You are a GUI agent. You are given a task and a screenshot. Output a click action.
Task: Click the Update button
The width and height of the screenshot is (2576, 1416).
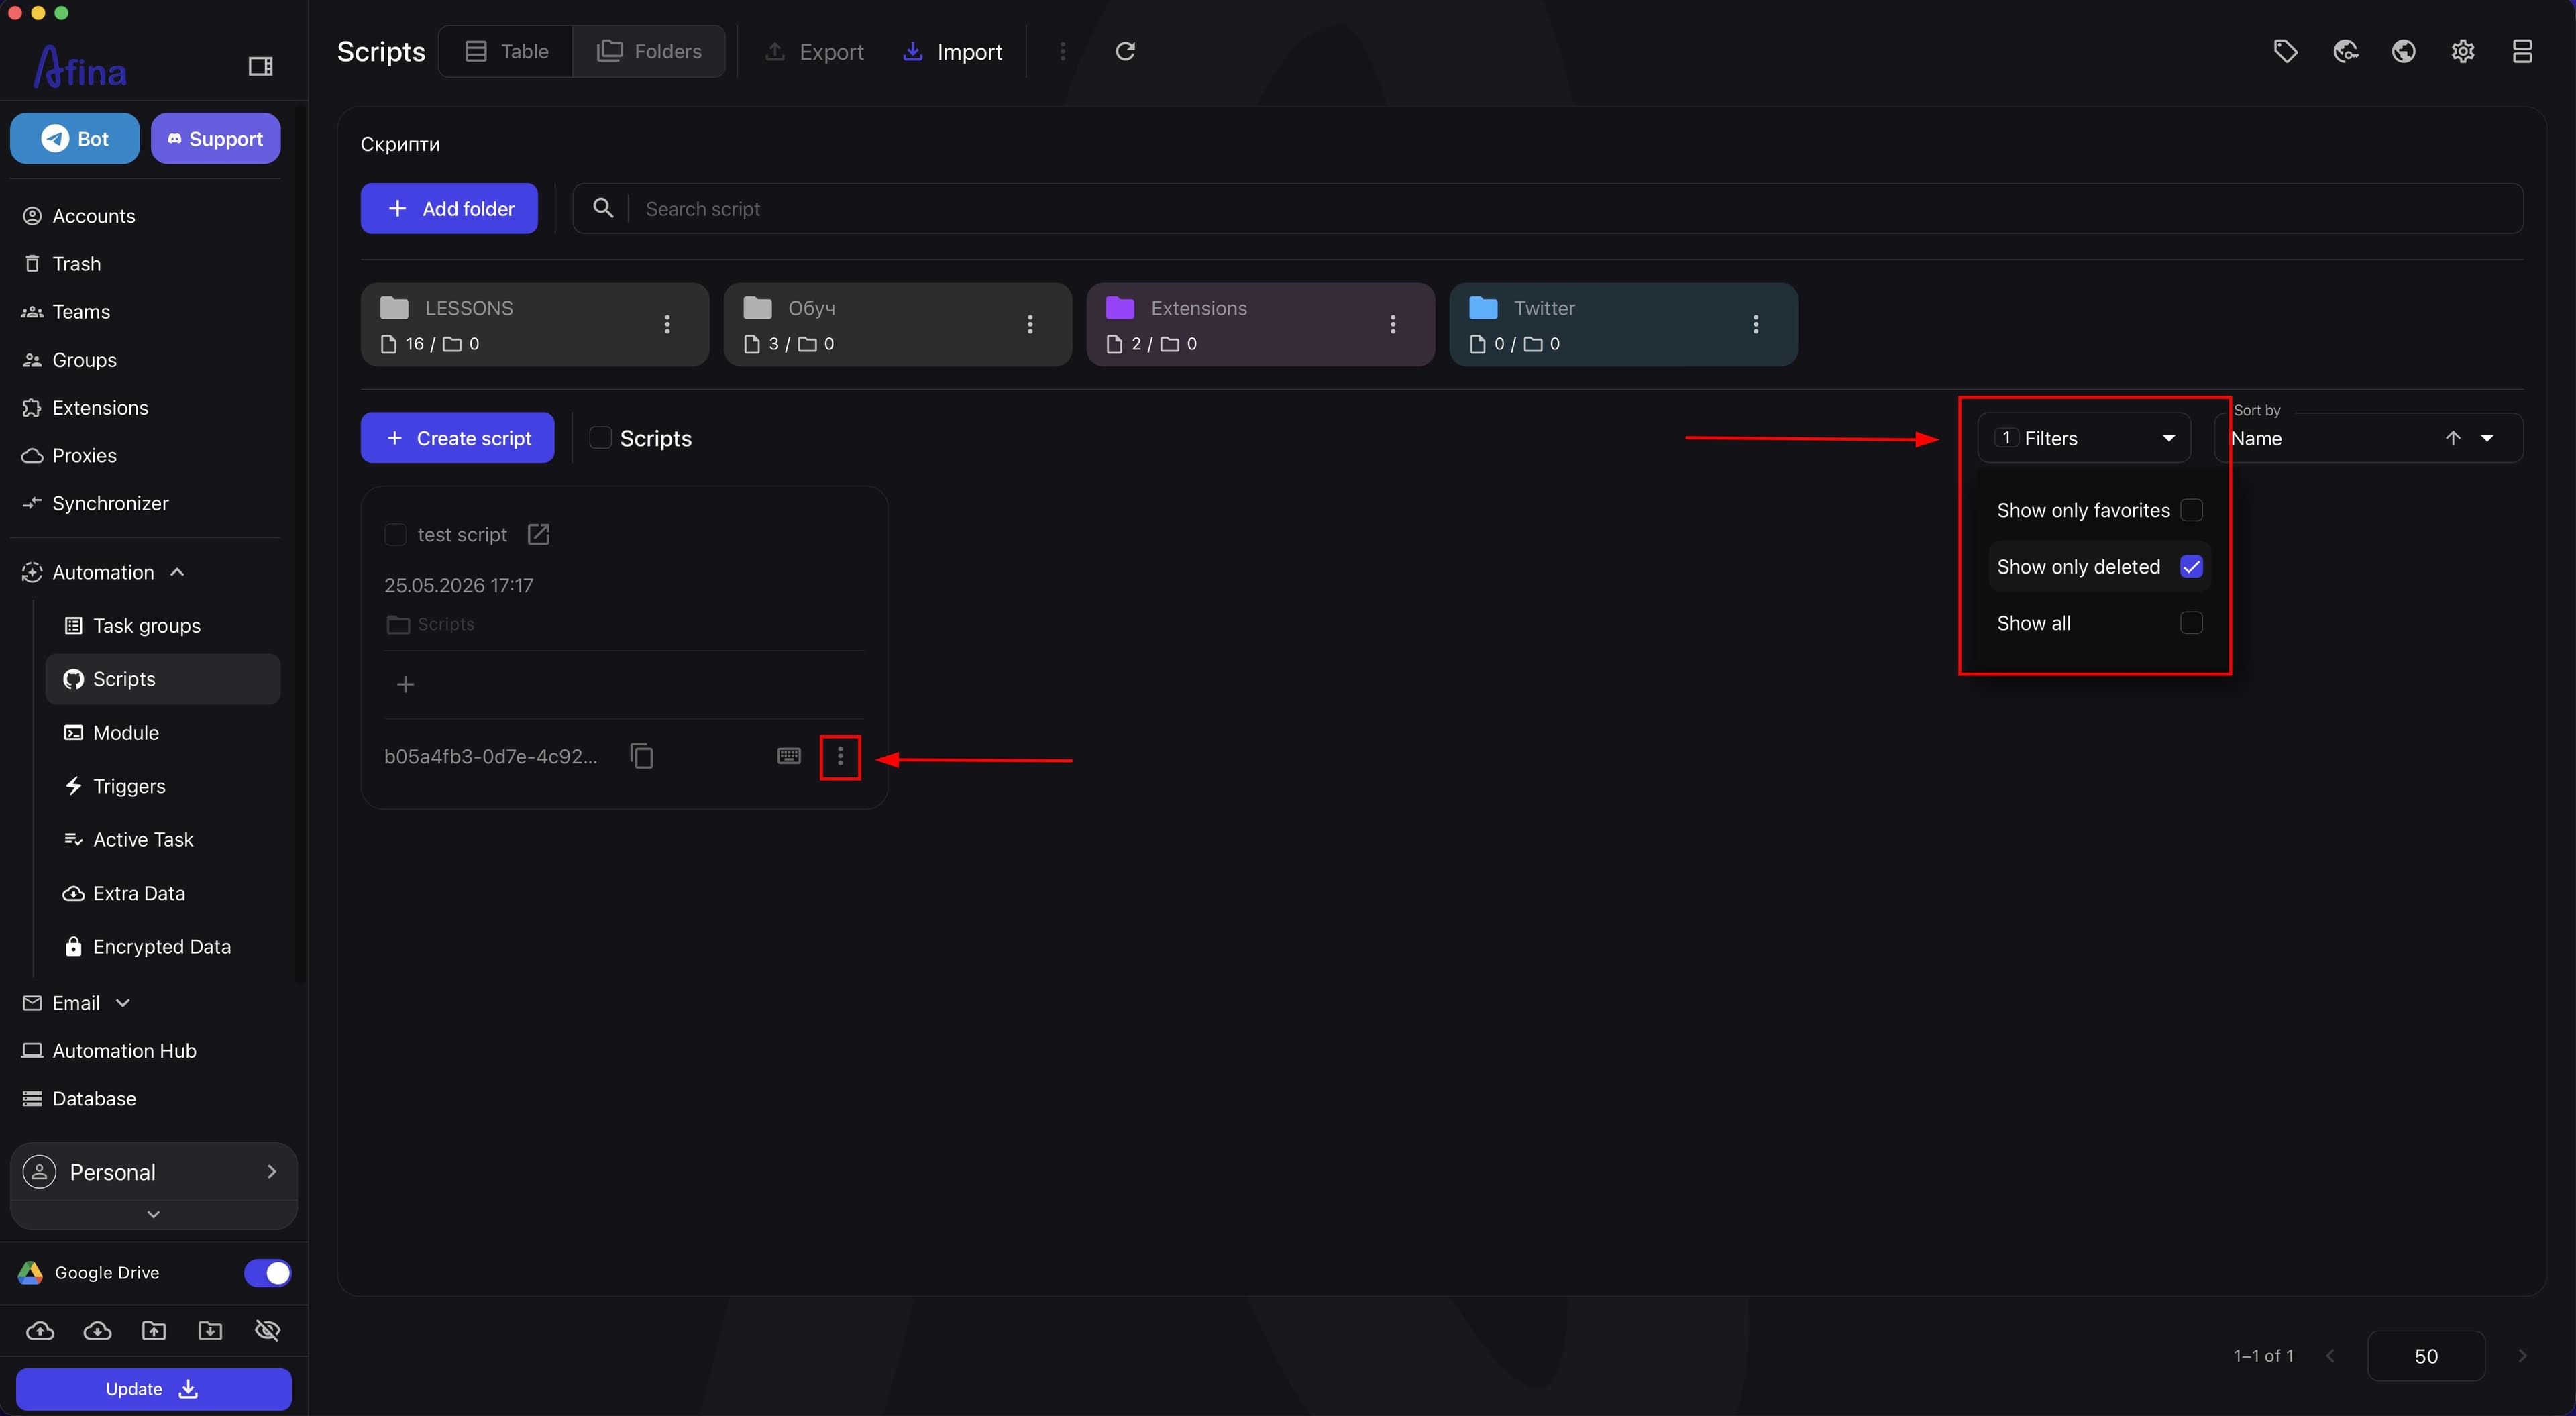pos(153,1389)
